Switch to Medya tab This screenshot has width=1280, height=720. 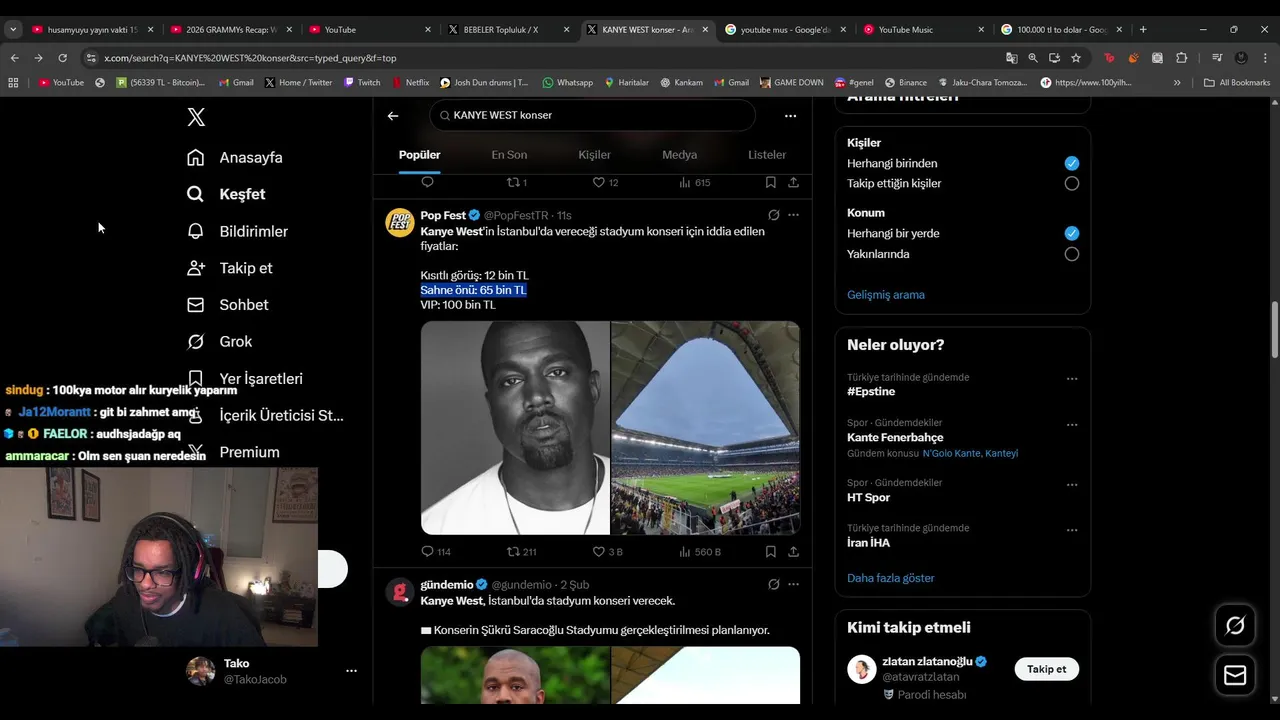coord(679,155)
